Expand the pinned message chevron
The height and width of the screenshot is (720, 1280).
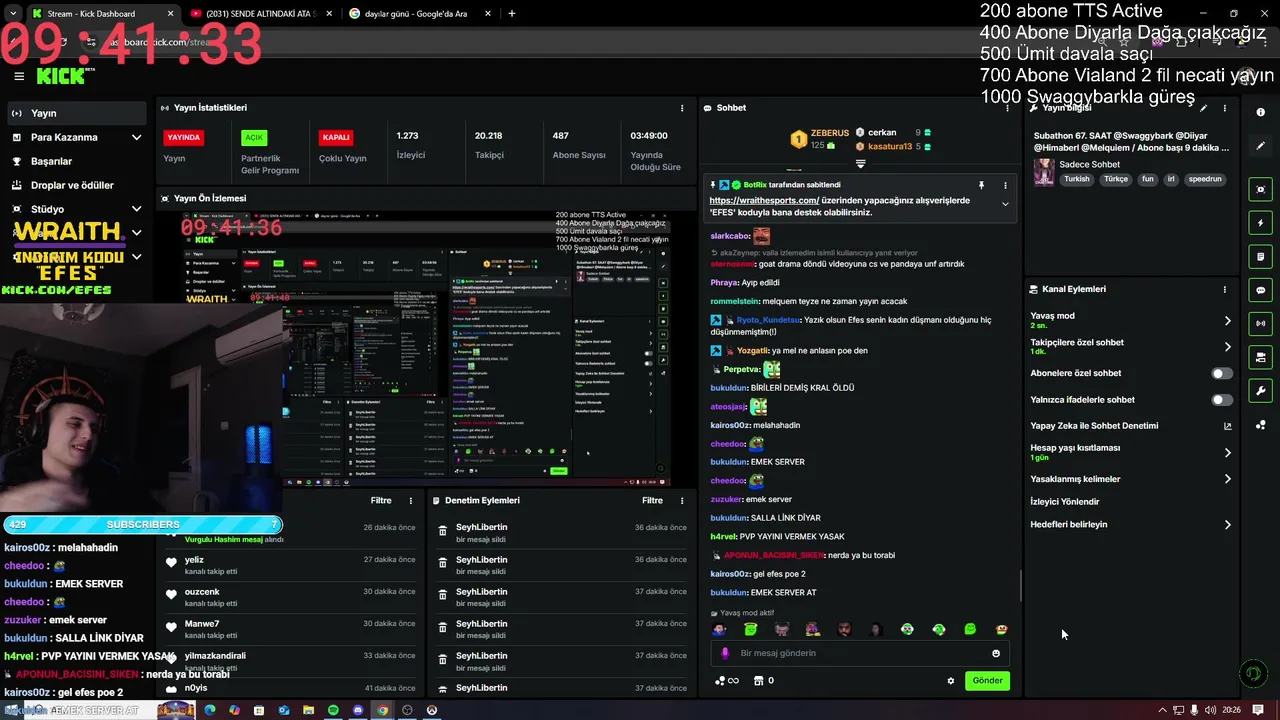pos(1005,204)
